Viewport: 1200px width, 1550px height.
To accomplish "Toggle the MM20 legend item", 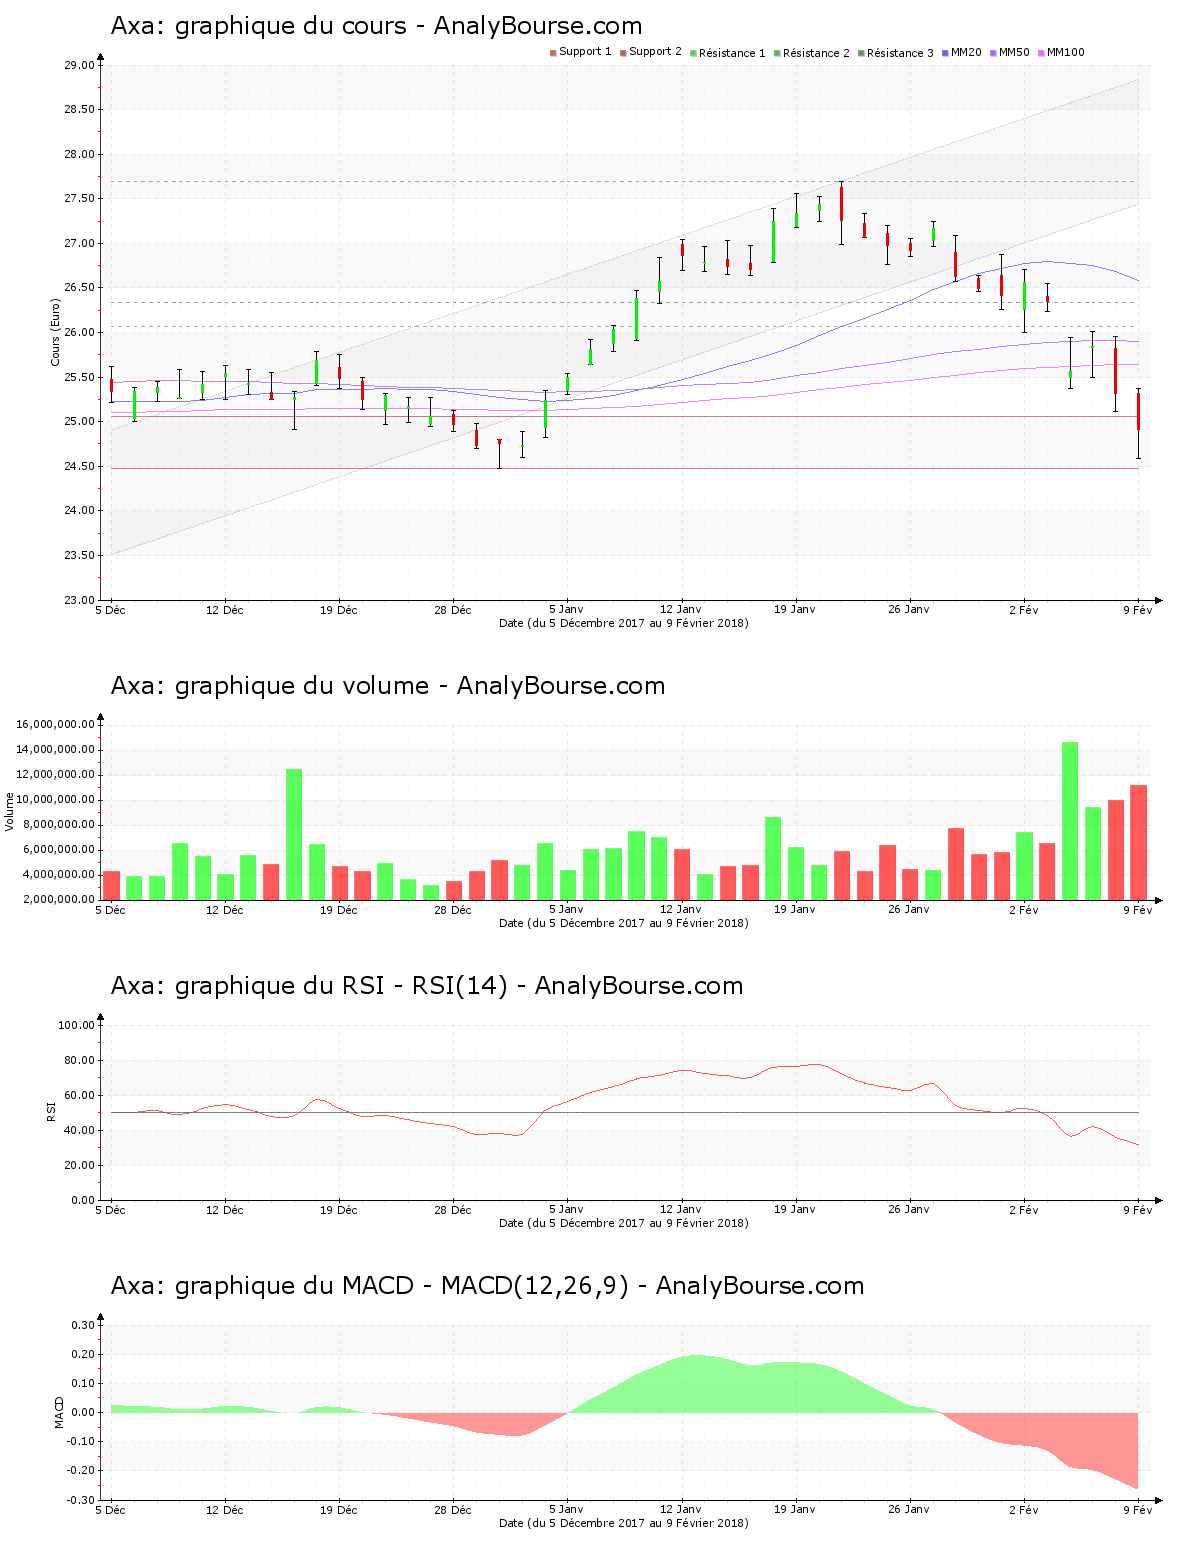I will [966, 52].
